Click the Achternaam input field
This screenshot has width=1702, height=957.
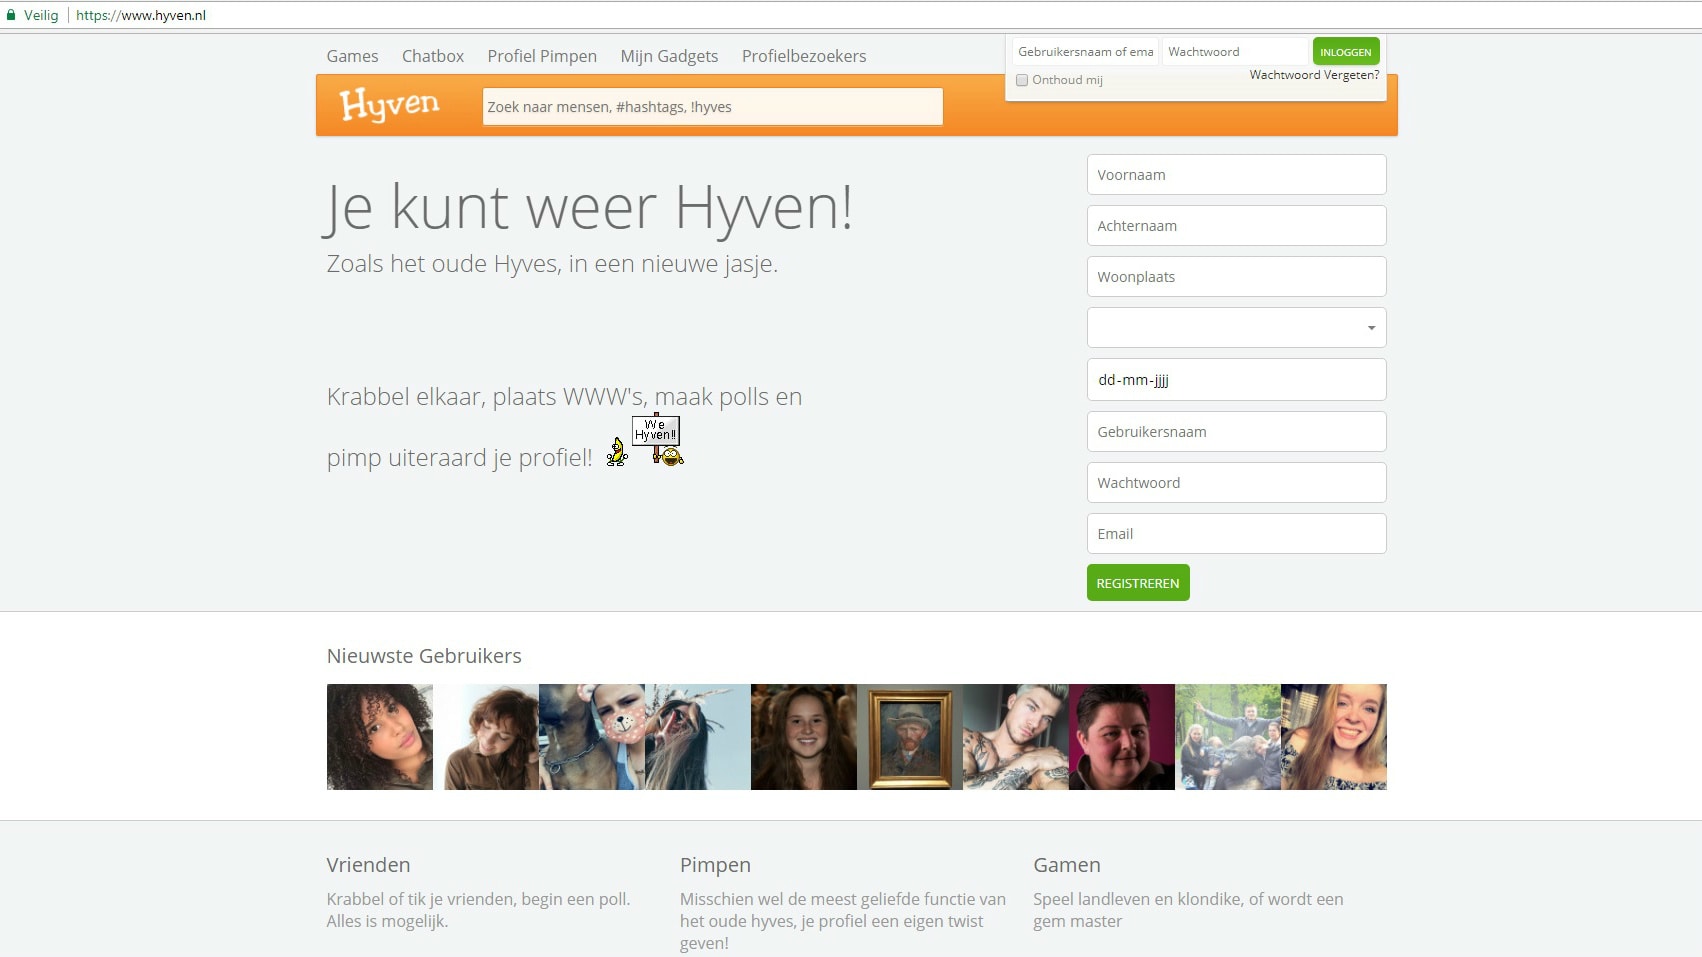[x=1237, y=225]
